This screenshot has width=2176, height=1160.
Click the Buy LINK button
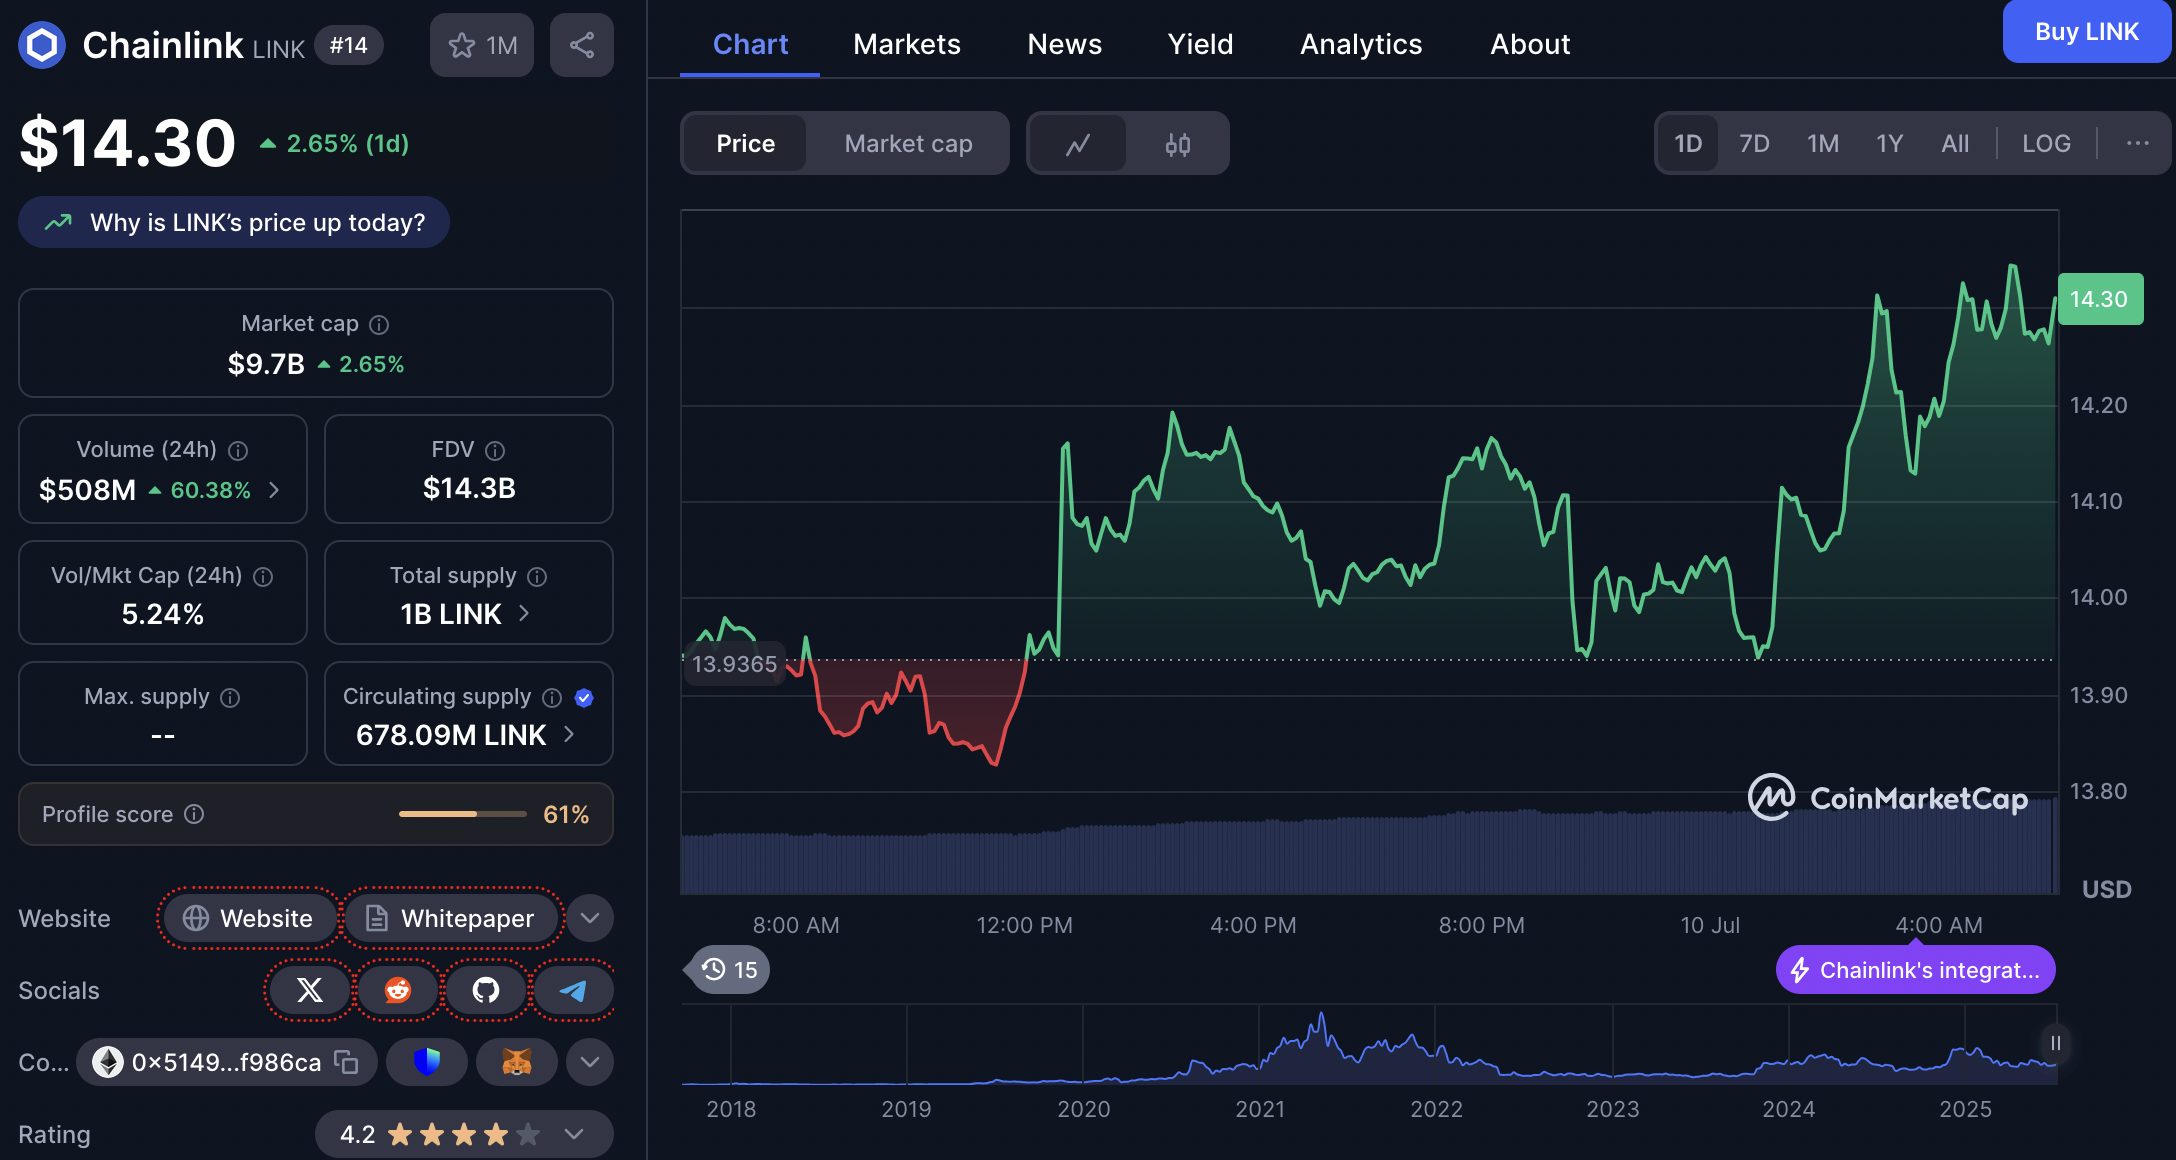[x=2087, y=32]
